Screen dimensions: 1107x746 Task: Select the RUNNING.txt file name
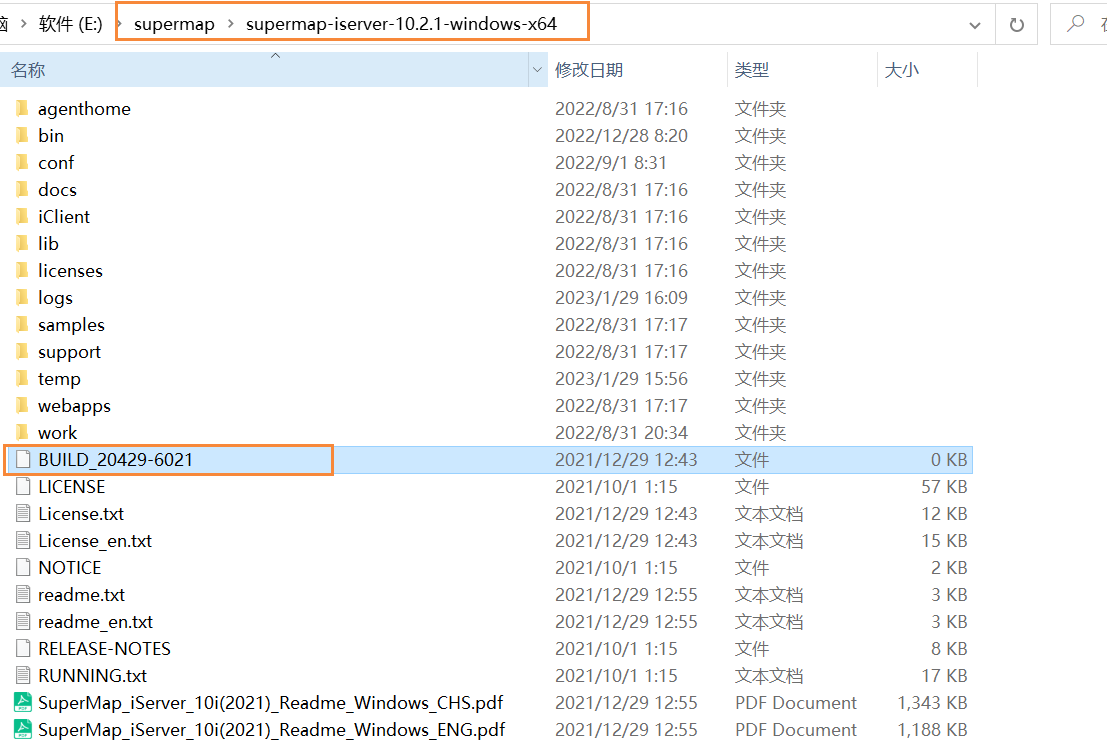[x=92, y=676]
